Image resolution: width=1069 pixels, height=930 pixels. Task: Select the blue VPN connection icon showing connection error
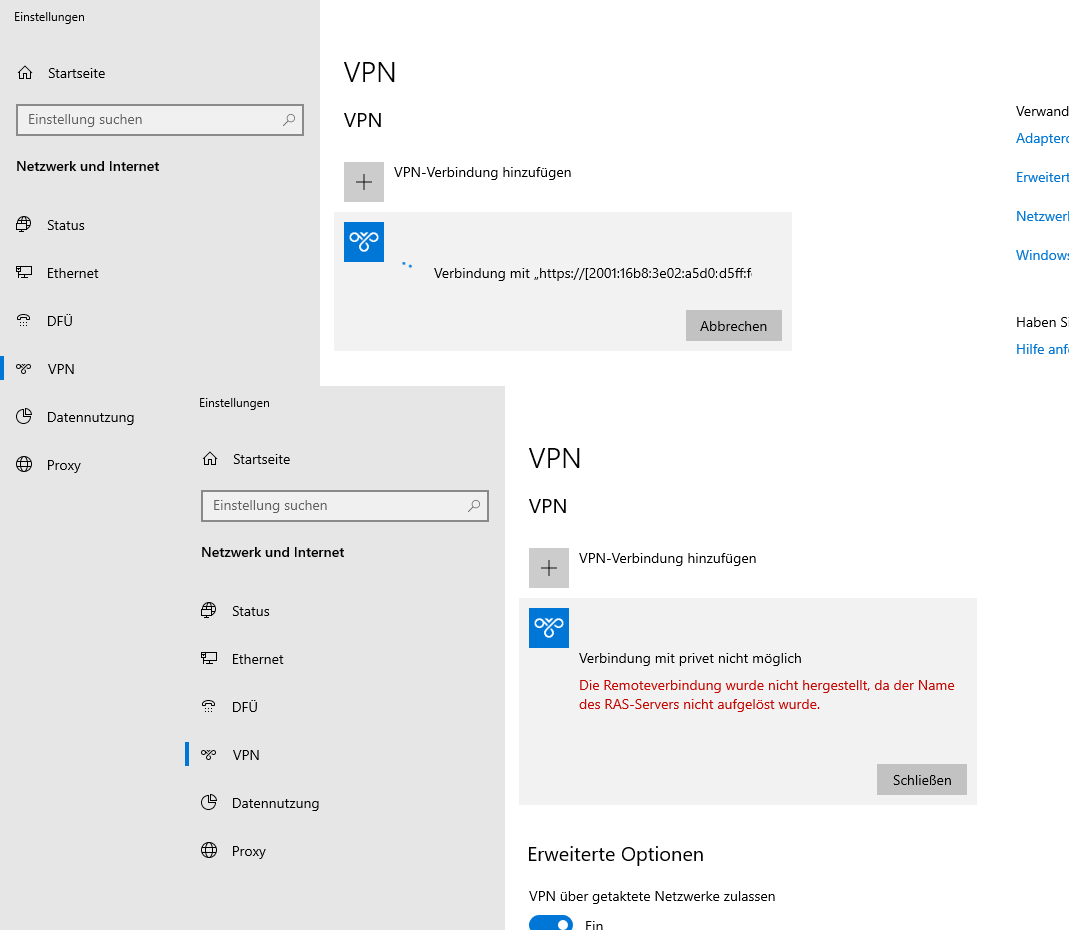pyautogui.click(x=549, y=628)
